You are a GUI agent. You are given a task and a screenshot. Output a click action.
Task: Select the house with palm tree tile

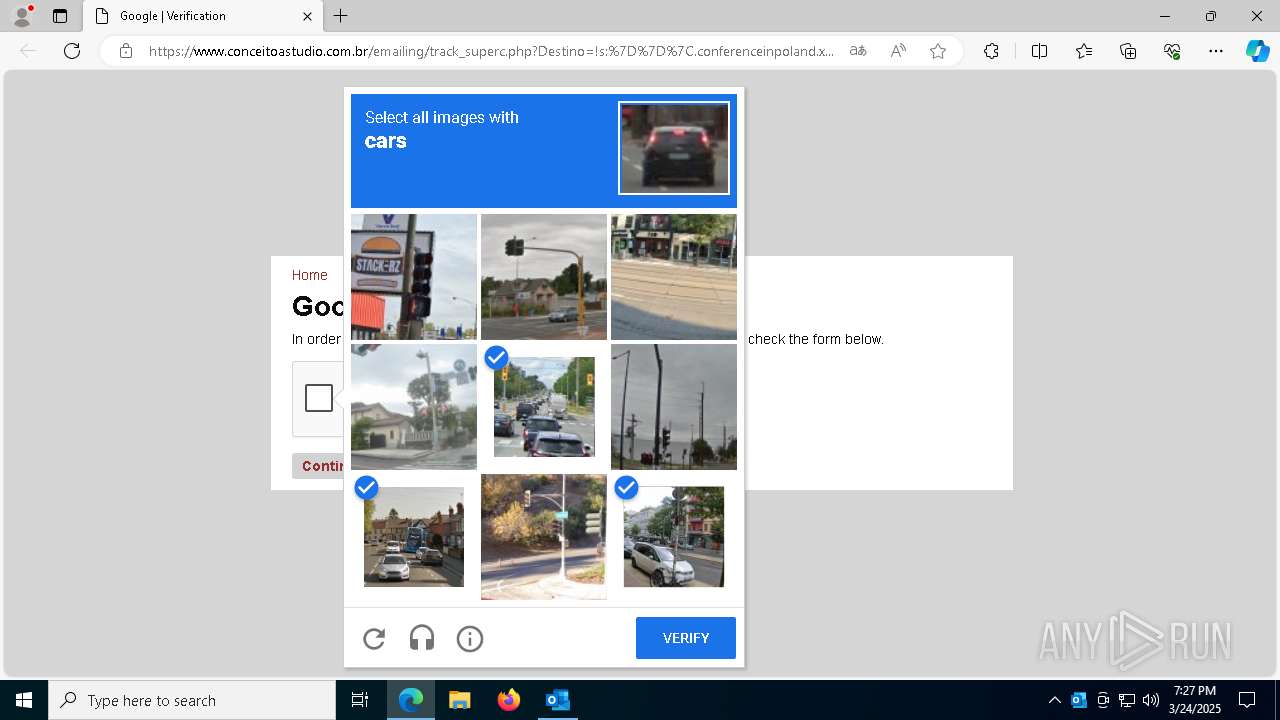[x=414, y=407]
